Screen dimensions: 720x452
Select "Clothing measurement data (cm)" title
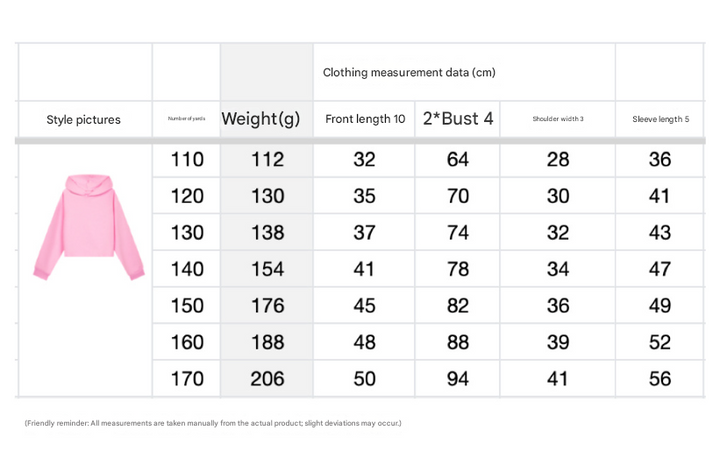[x=409, y=72]
